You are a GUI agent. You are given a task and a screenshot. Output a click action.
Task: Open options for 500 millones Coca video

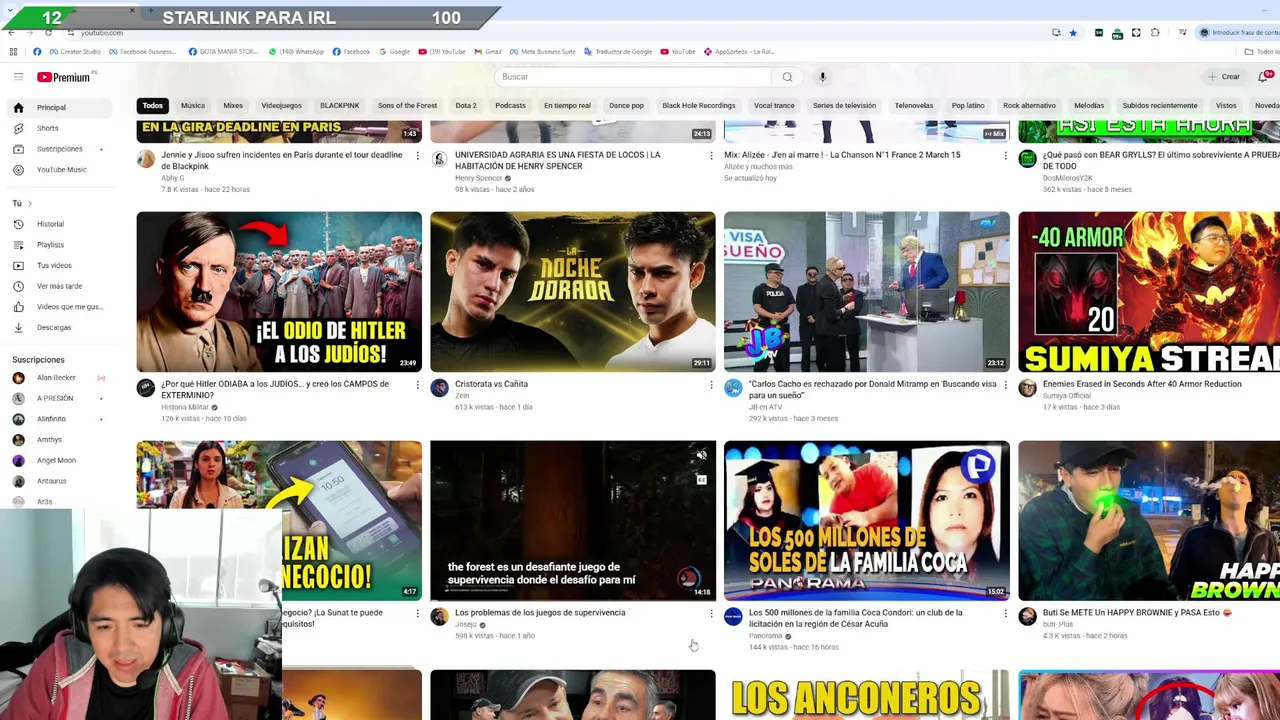pyautogui.click(x=1005, y=614)
